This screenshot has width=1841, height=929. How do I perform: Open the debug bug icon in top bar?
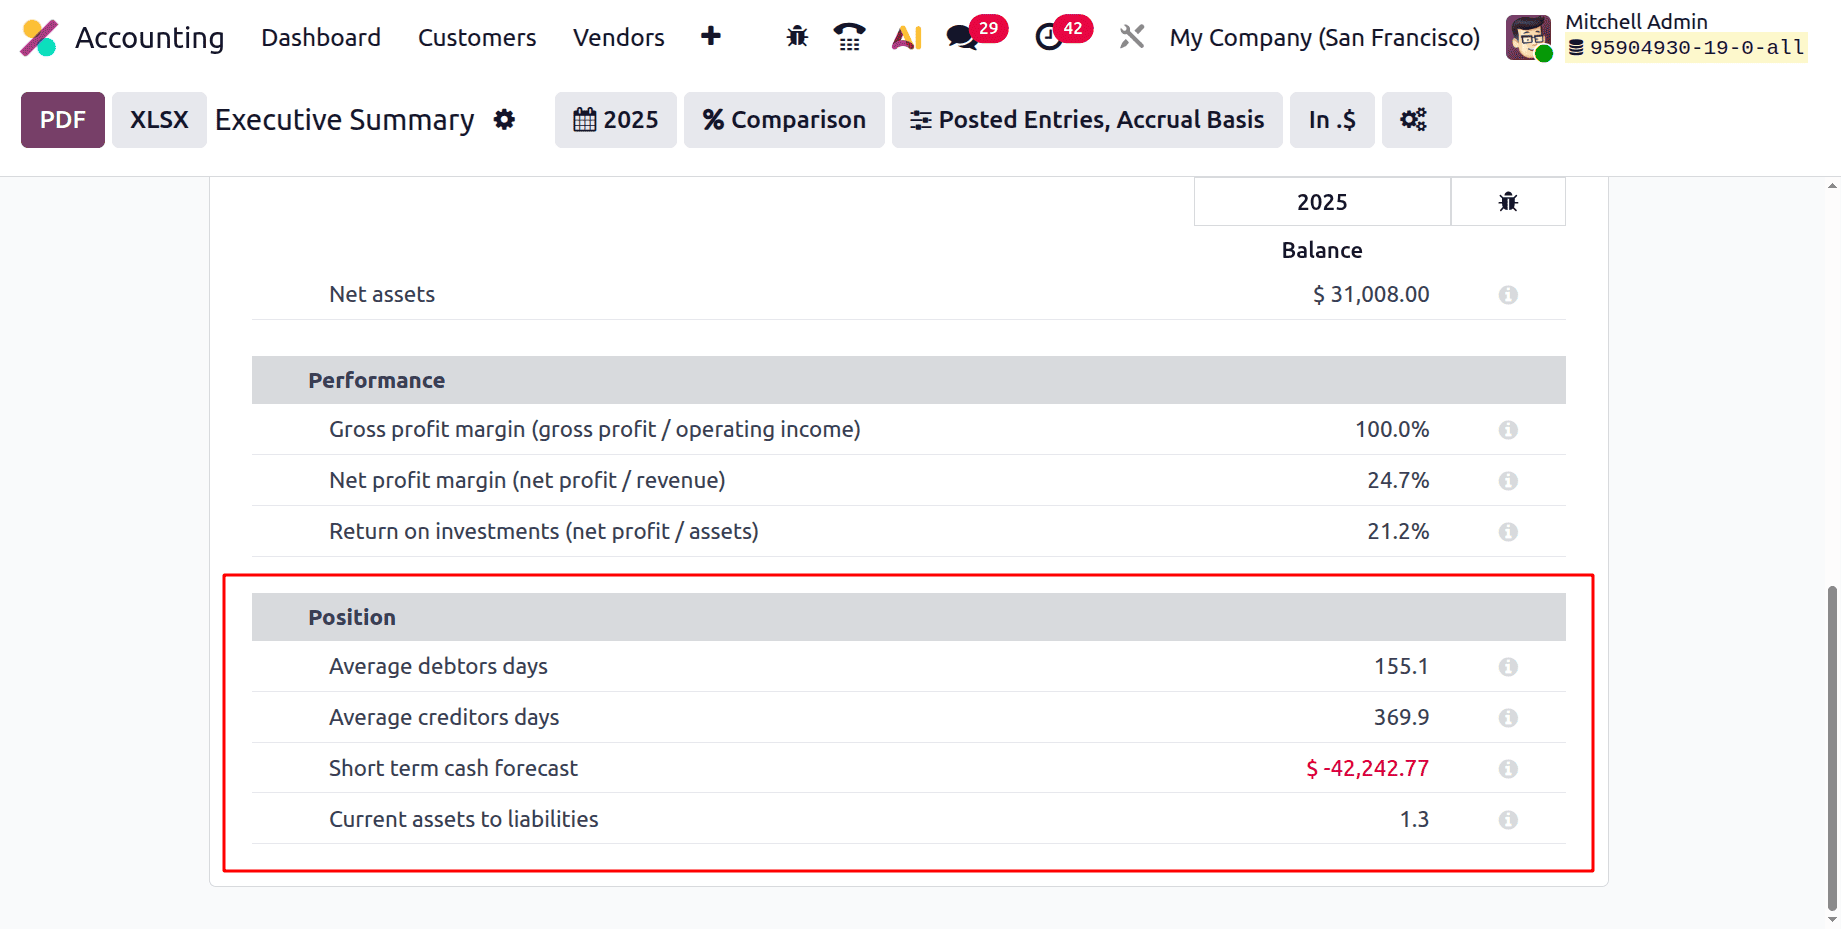coord(796,37)
